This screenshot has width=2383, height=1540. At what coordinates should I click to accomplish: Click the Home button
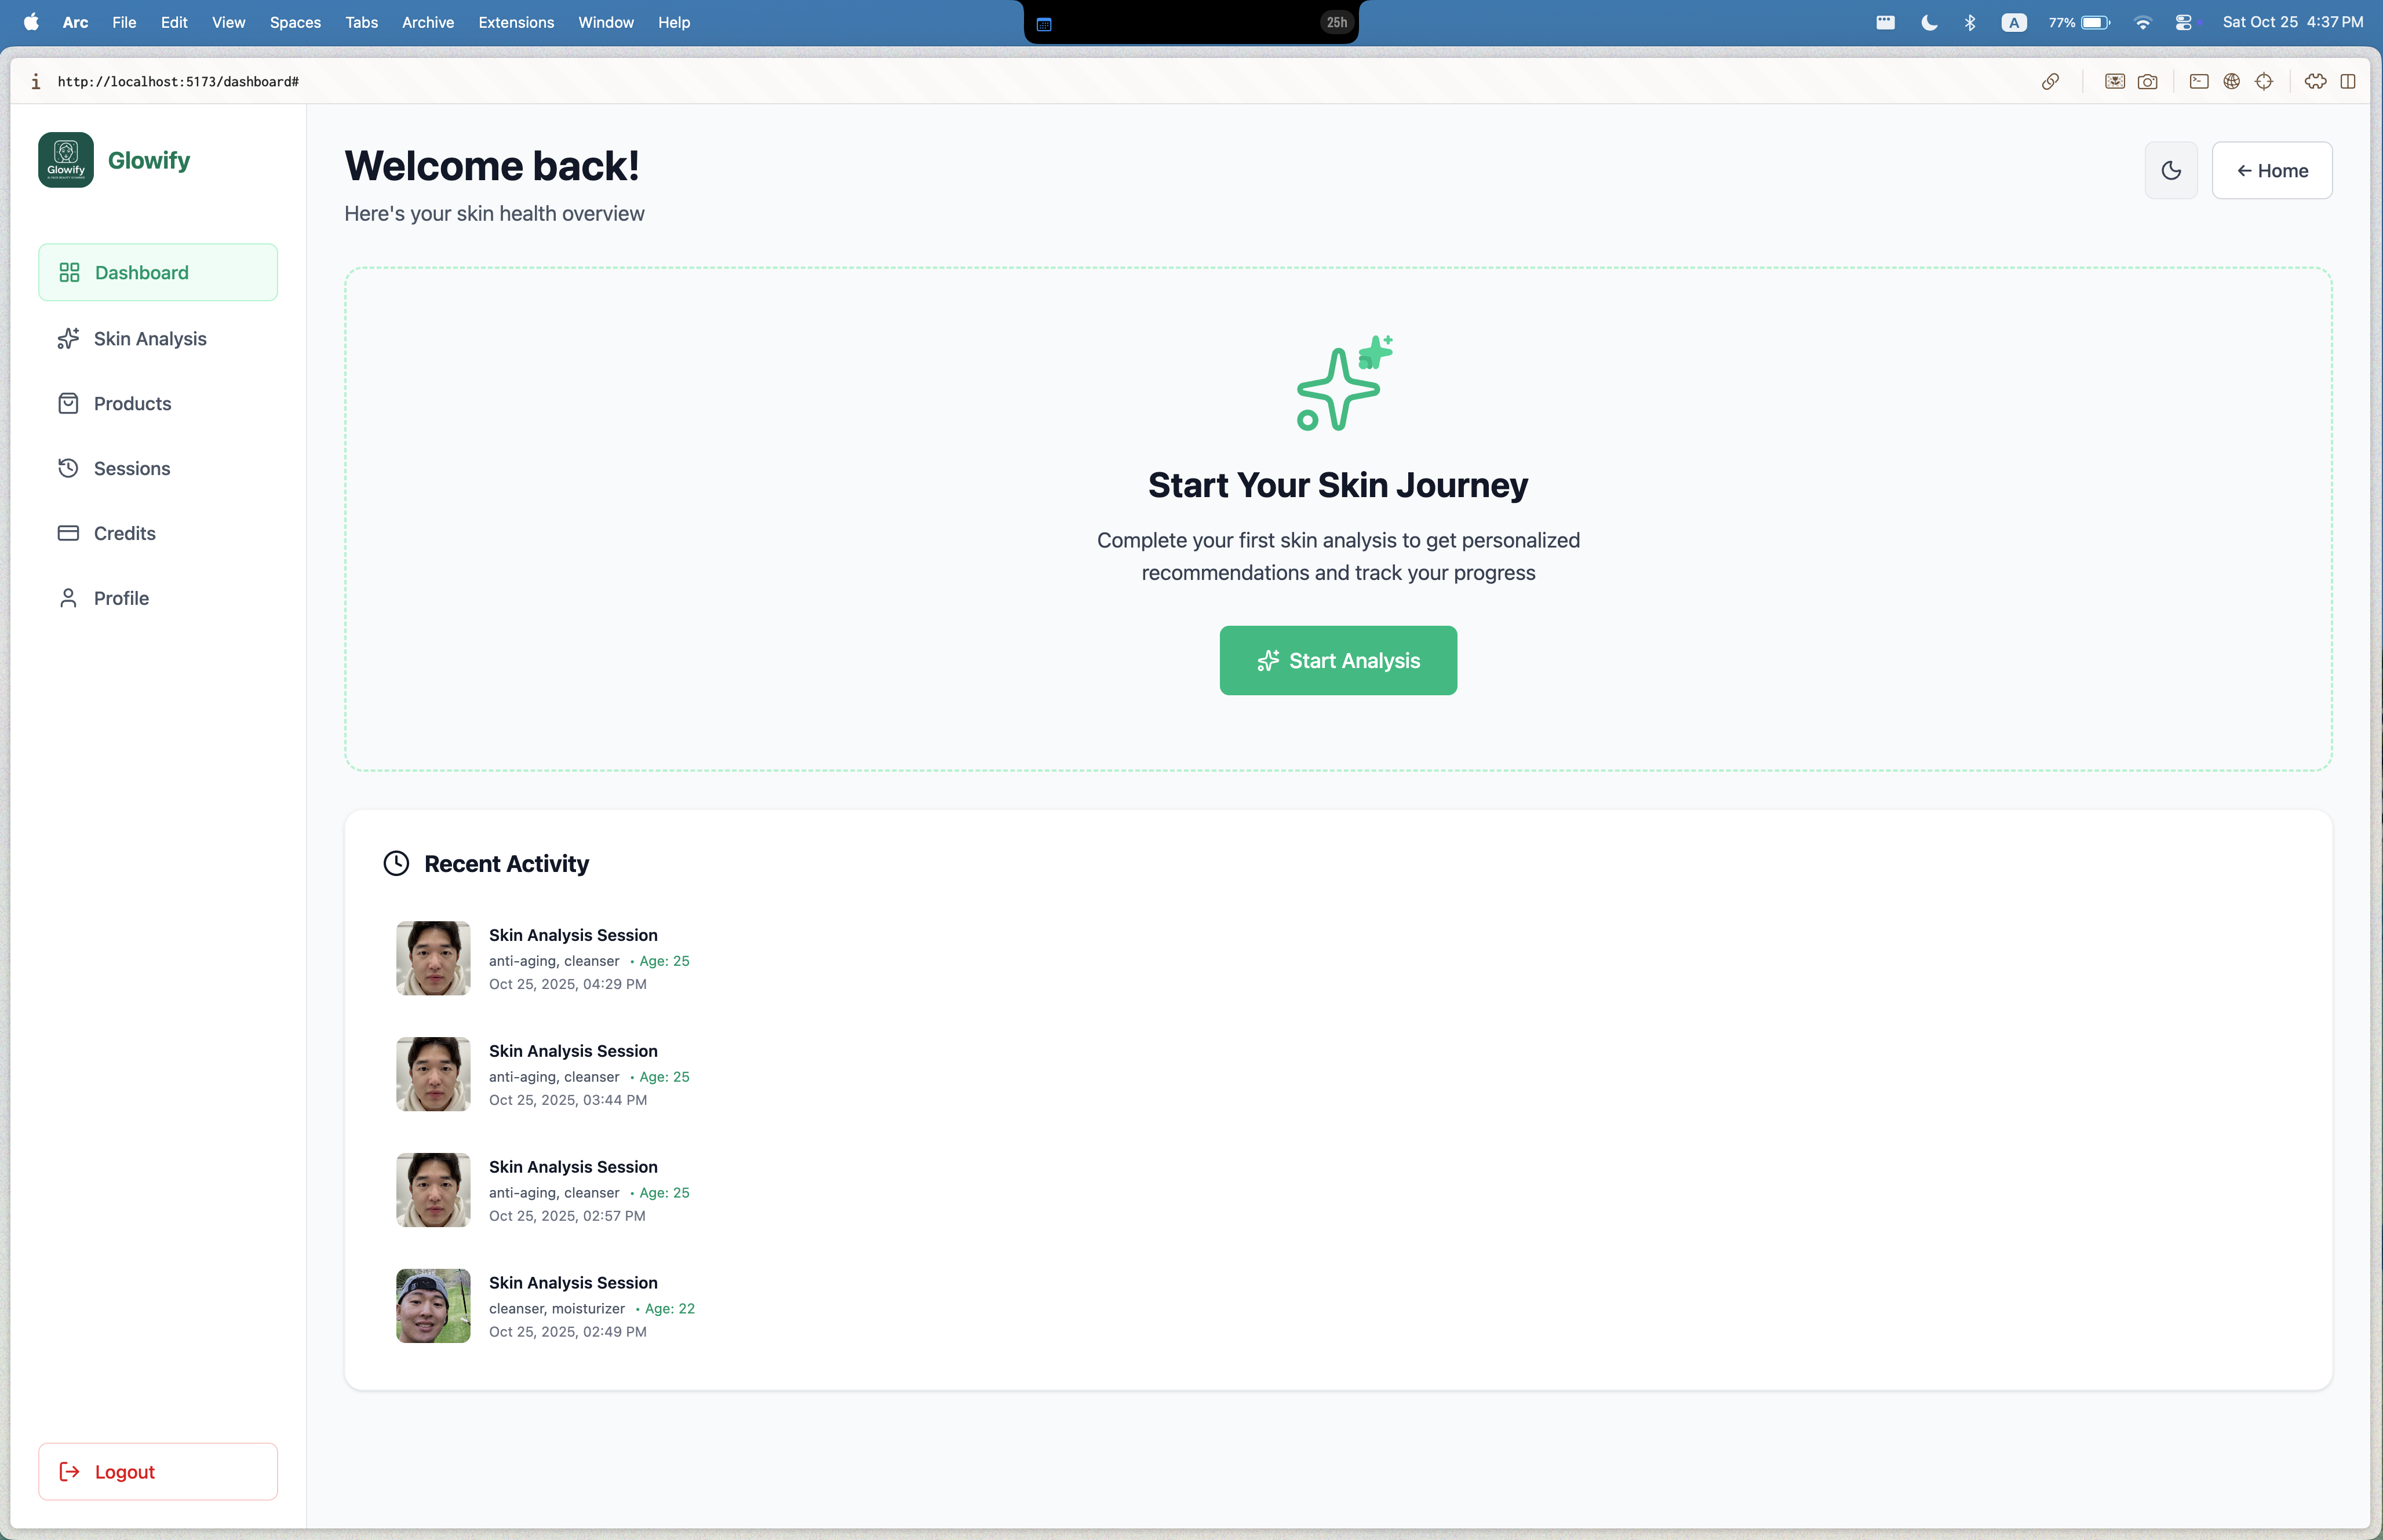[x=2271, y=171]
